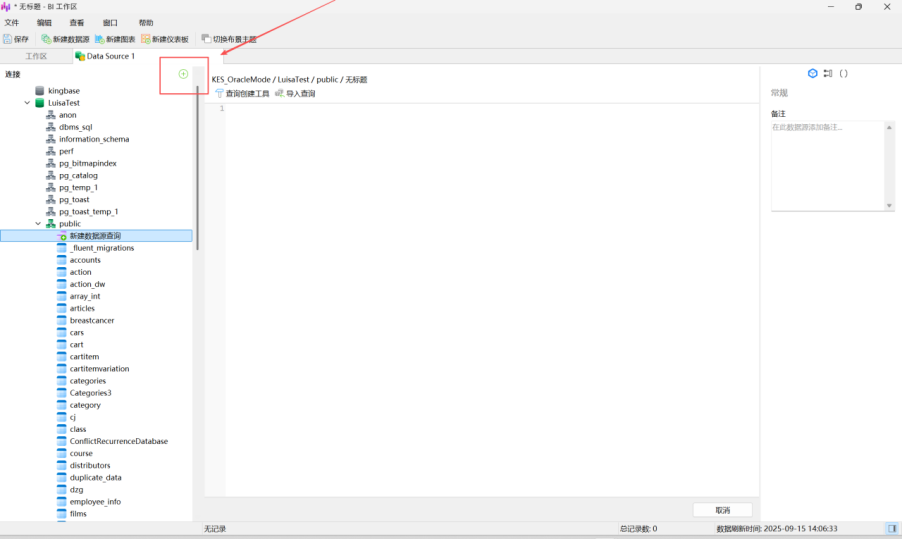The image size is (903, 539).
Task: Collapse the public schema node
Action: click(x=39, y=224)
